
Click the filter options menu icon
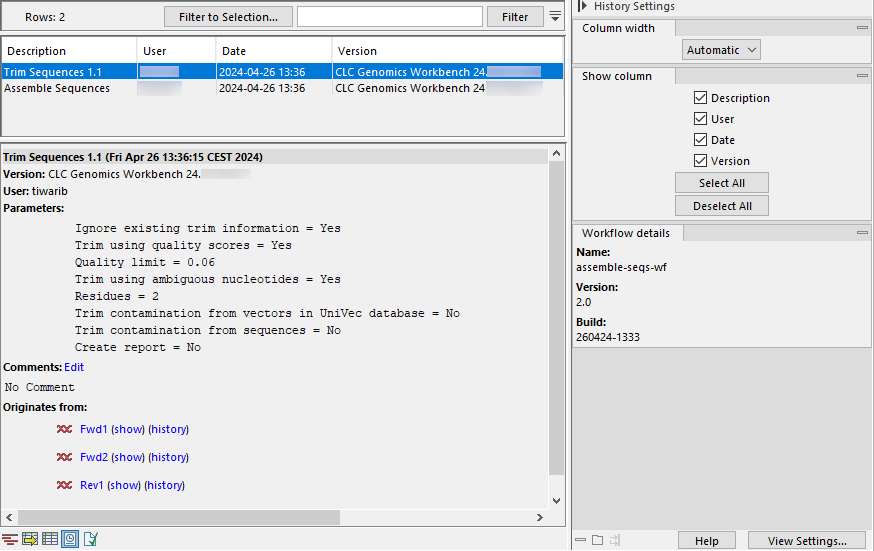click(x=555, y=16)
